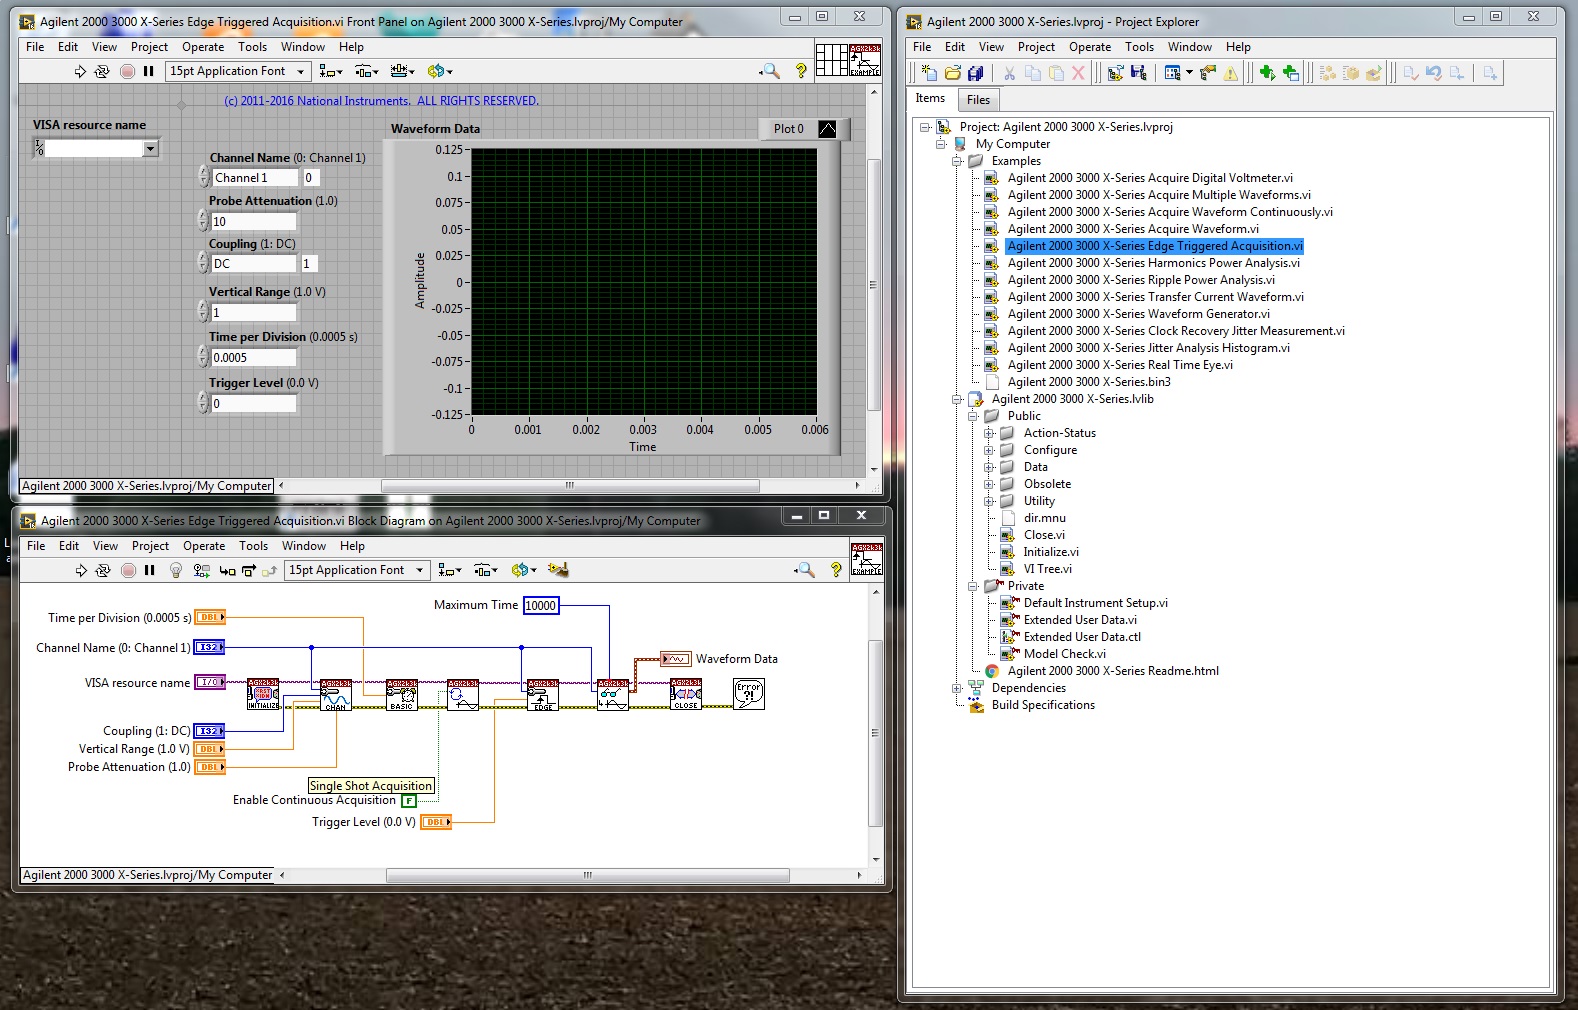Open Resize Objects menu in Front Panel toolbar
The height and width of the screenshot is (1010, 1578).
coord(403,71)
